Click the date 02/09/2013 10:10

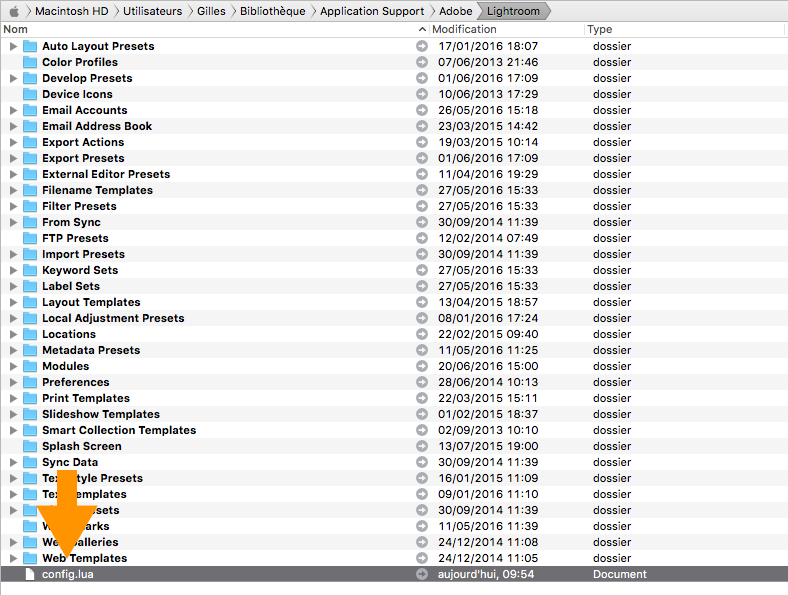pyautogui.click(x=488, y=430)
